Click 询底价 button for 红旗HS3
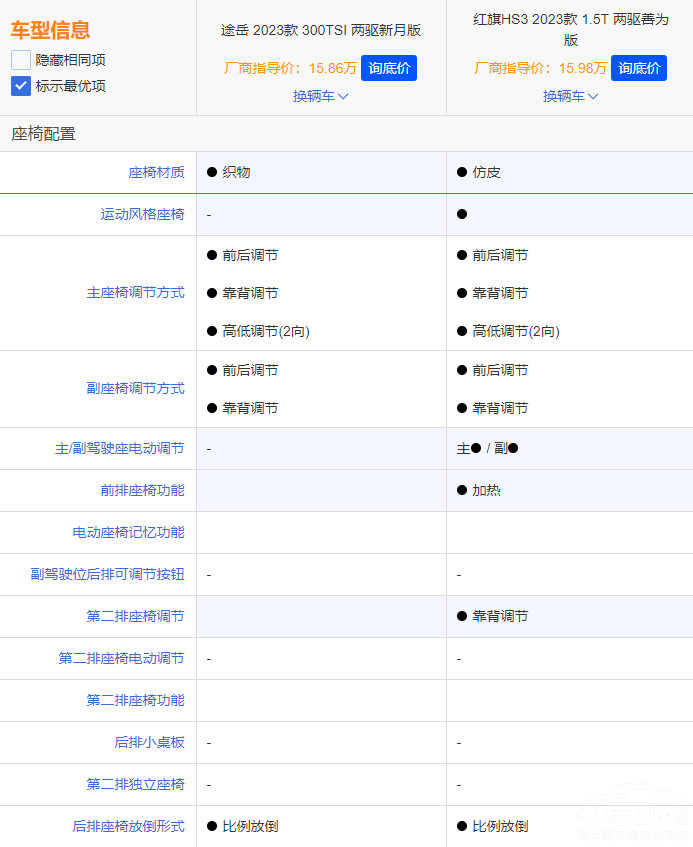The height and width of the screenshot is (847, 693). pos(639,68)
